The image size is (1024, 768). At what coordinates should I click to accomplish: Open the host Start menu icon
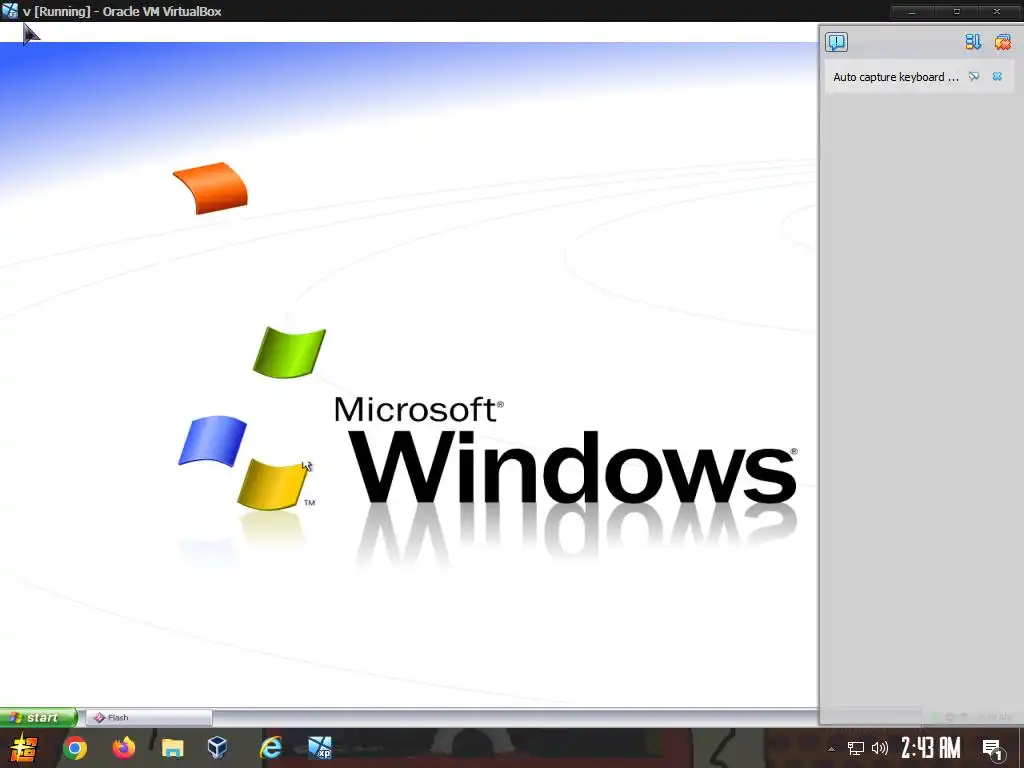[24, 748]
